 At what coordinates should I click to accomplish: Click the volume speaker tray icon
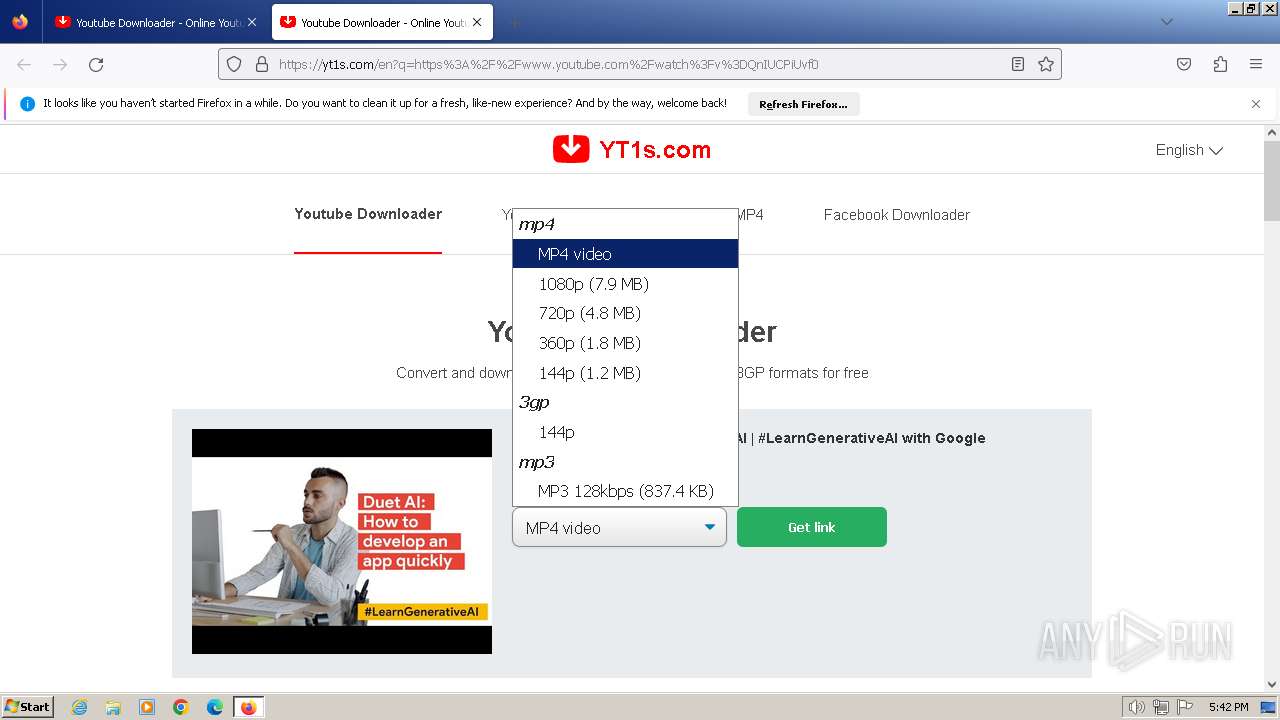tap(1137, 707)
